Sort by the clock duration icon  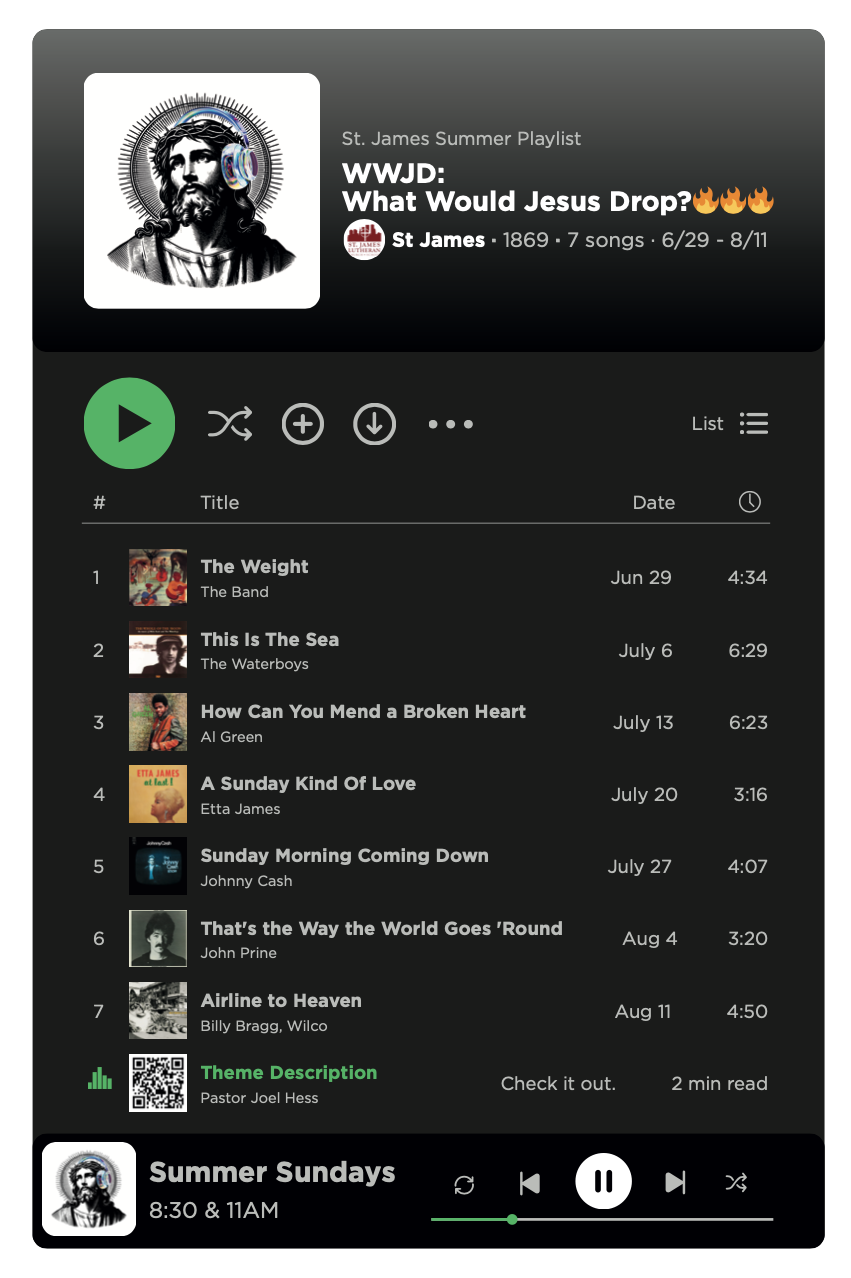click(750, 502)
